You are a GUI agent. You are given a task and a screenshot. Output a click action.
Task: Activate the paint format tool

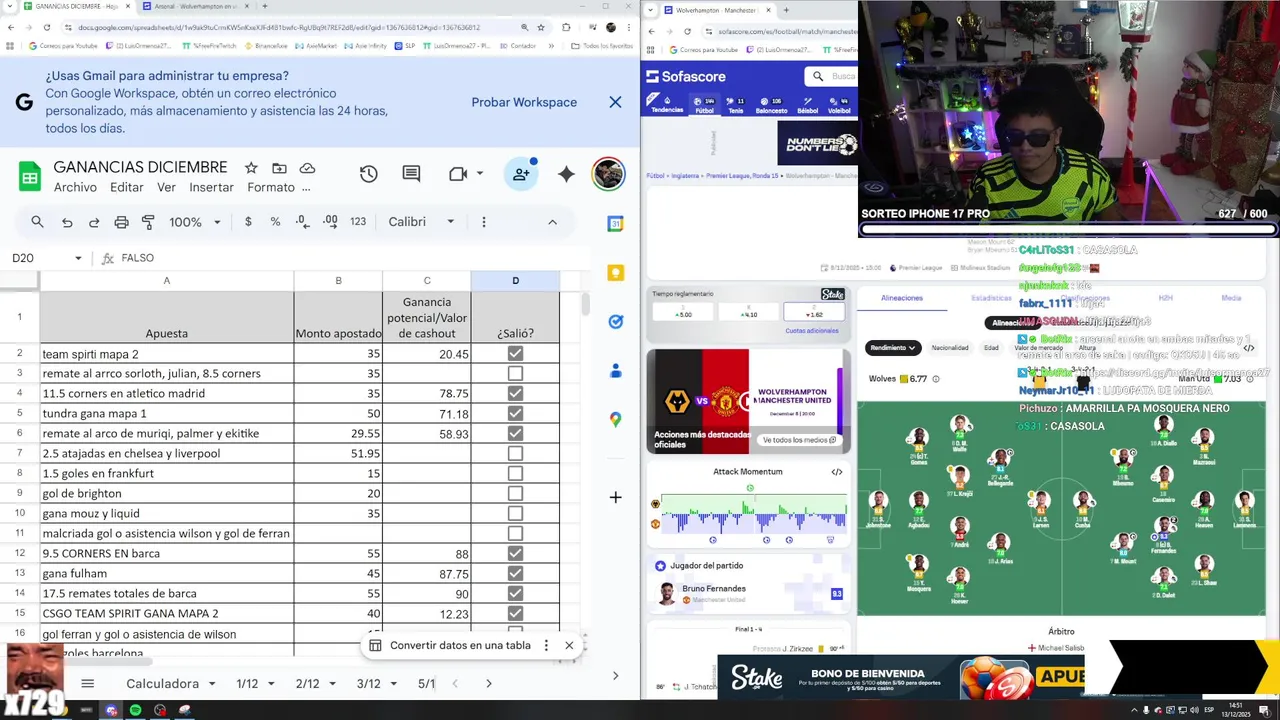pyautogui.click(x=148, y=222)
